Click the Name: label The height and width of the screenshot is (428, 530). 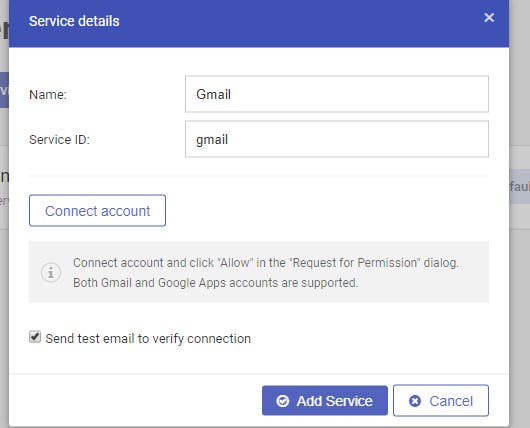(48, 94)
